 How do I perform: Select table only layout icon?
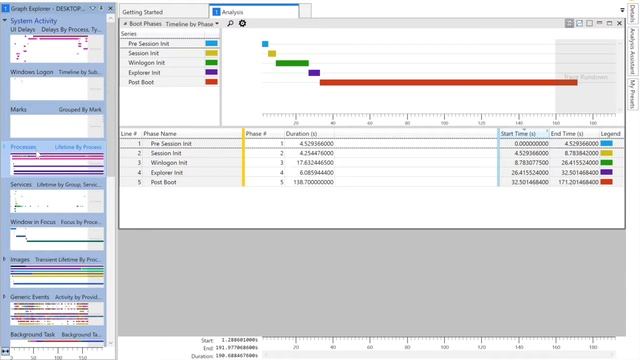pyautogui.click(x=589, y=23)
